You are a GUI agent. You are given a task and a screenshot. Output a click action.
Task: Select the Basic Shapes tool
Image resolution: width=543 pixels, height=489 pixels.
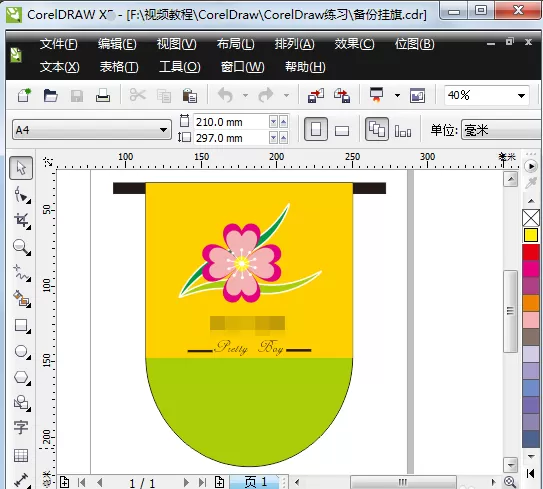[x=22, y=403]
